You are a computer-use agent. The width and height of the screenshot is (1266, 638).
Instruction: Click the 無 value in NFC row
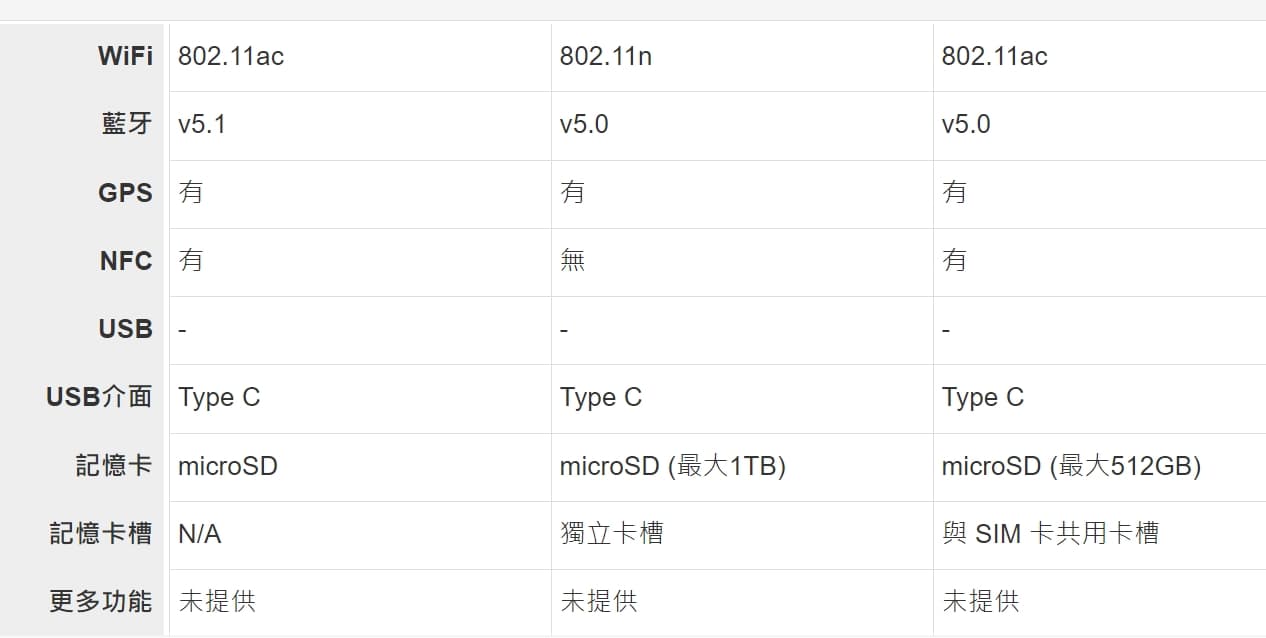tap(573, 261)
